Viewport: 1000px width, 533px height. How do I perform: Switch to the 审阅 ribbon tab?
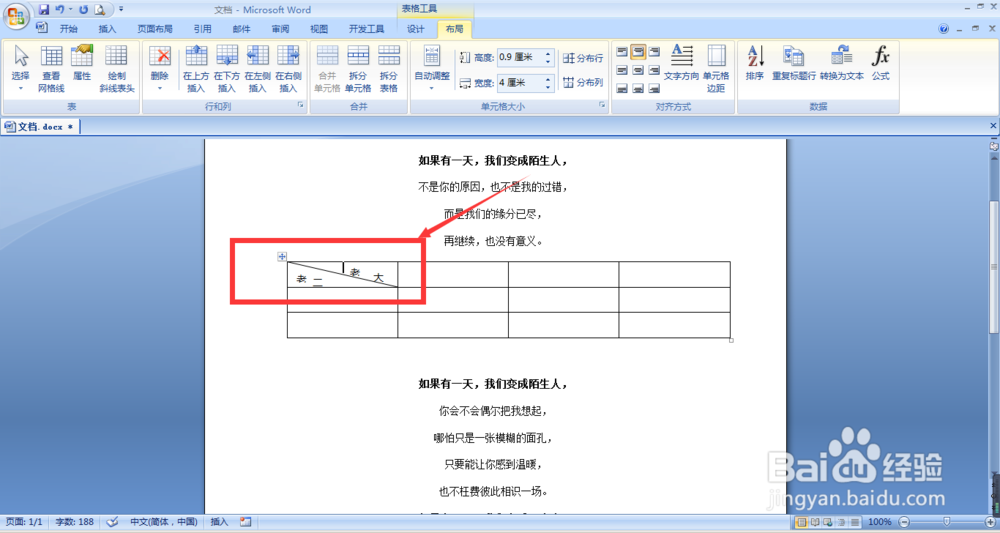[280, 29]
